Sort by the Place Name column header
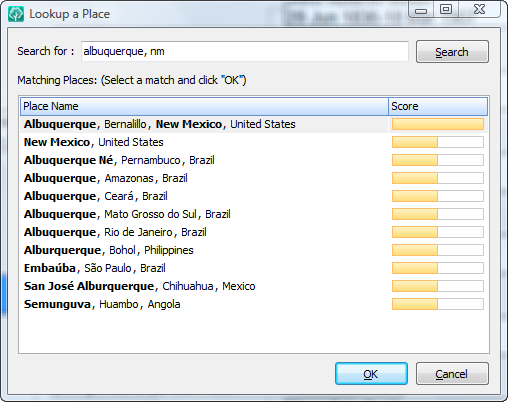Image resolution: width=508 pixels, height=402 pixels. coord(204,106)
